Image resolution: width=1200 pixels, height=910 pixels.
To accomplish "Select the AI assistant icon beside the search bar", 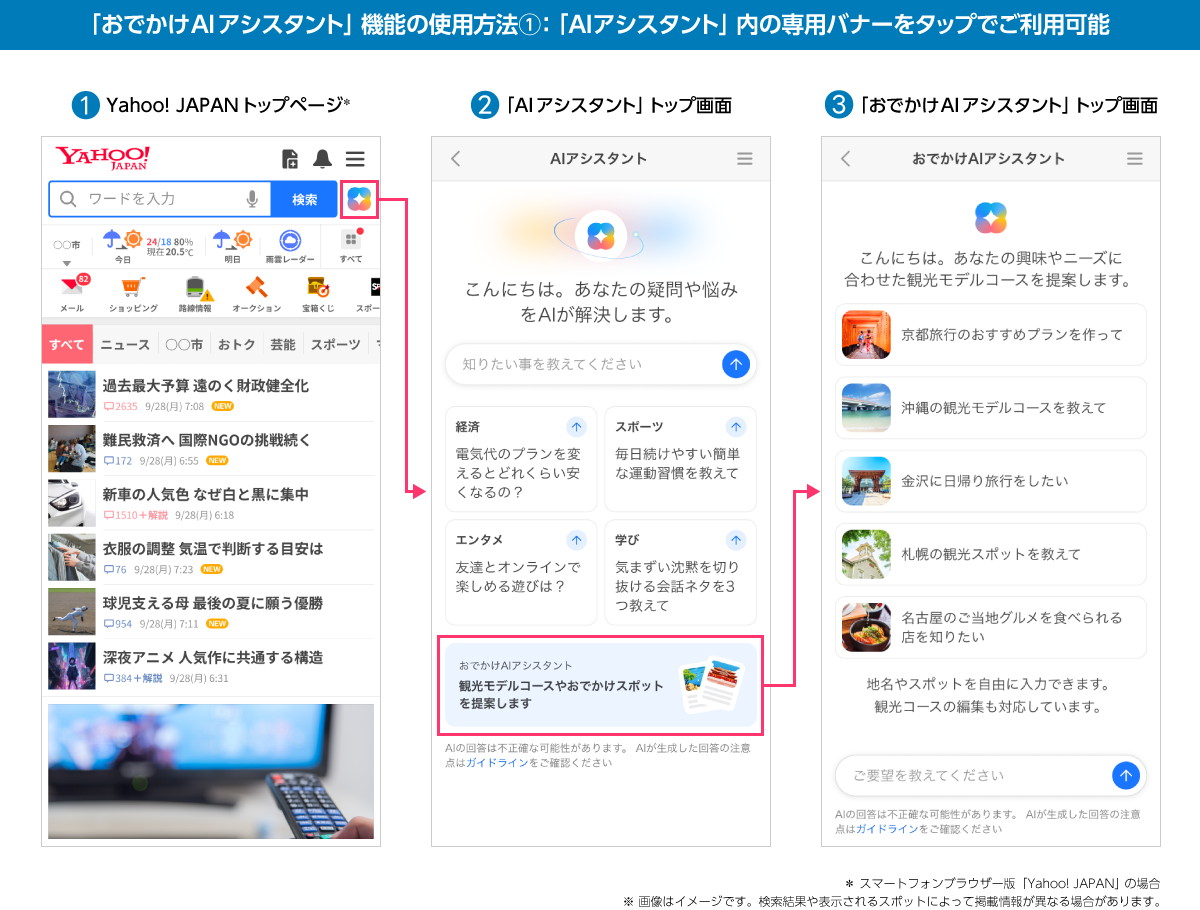I will [358, 199].
